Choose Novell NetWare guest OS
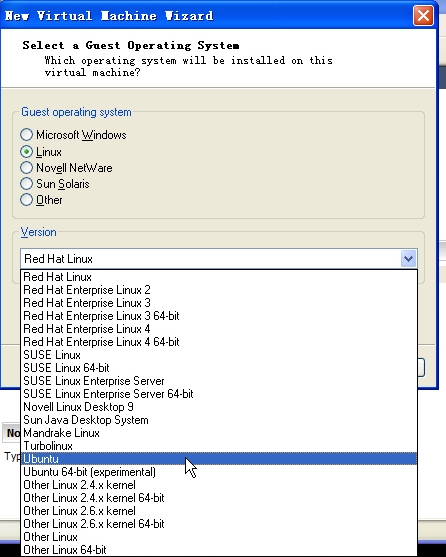This screenshot has height=557, width=446. coord(27,168)
